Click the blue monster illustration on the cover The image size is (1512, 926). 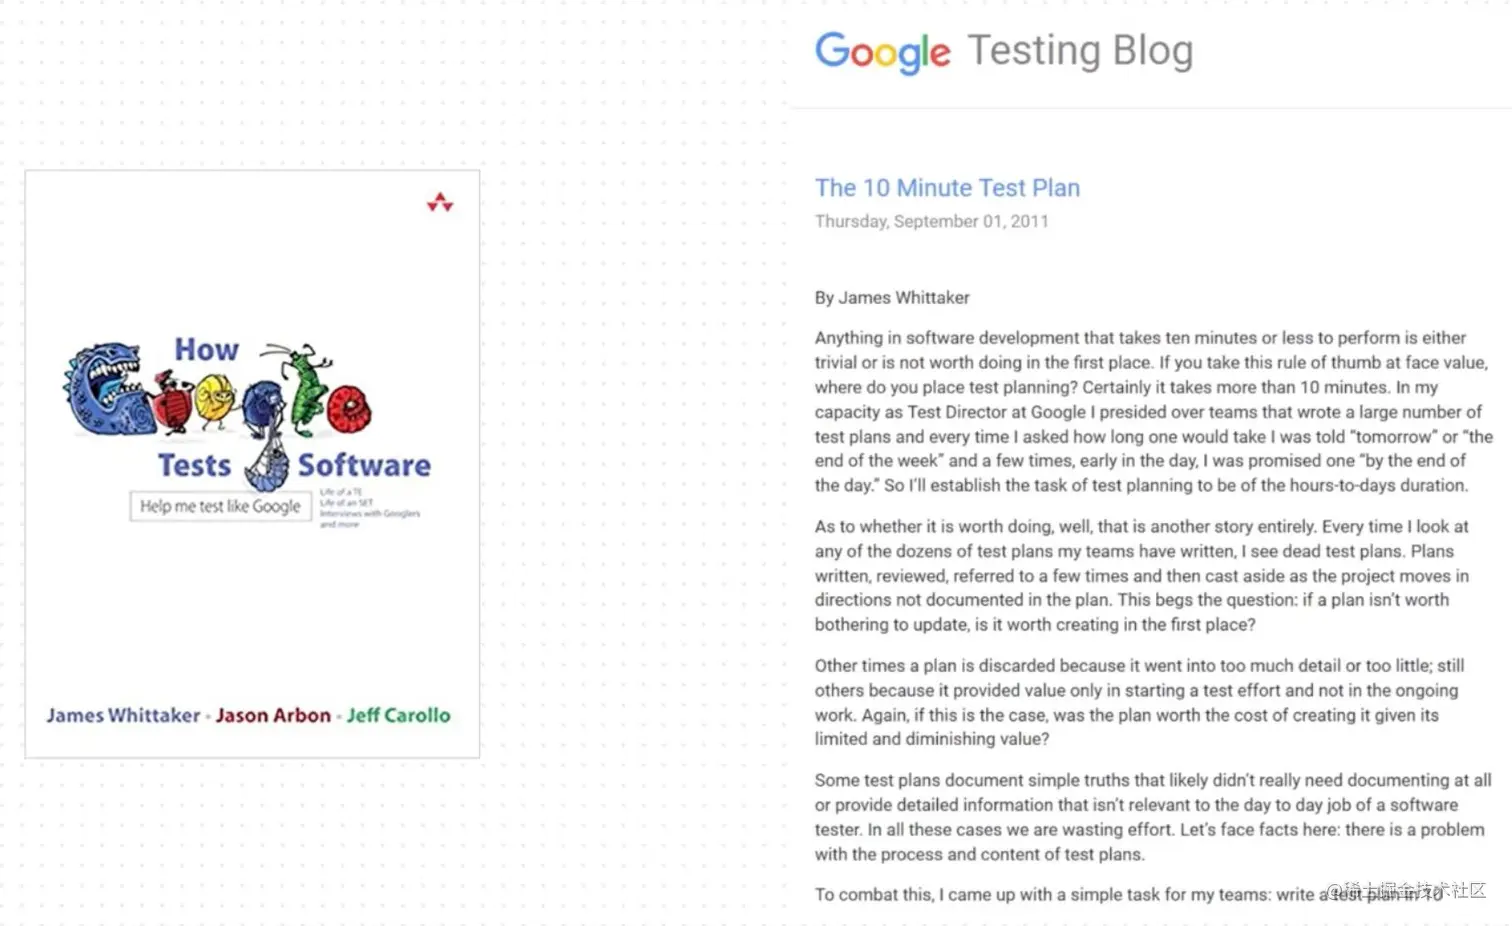tap(108, 390)
